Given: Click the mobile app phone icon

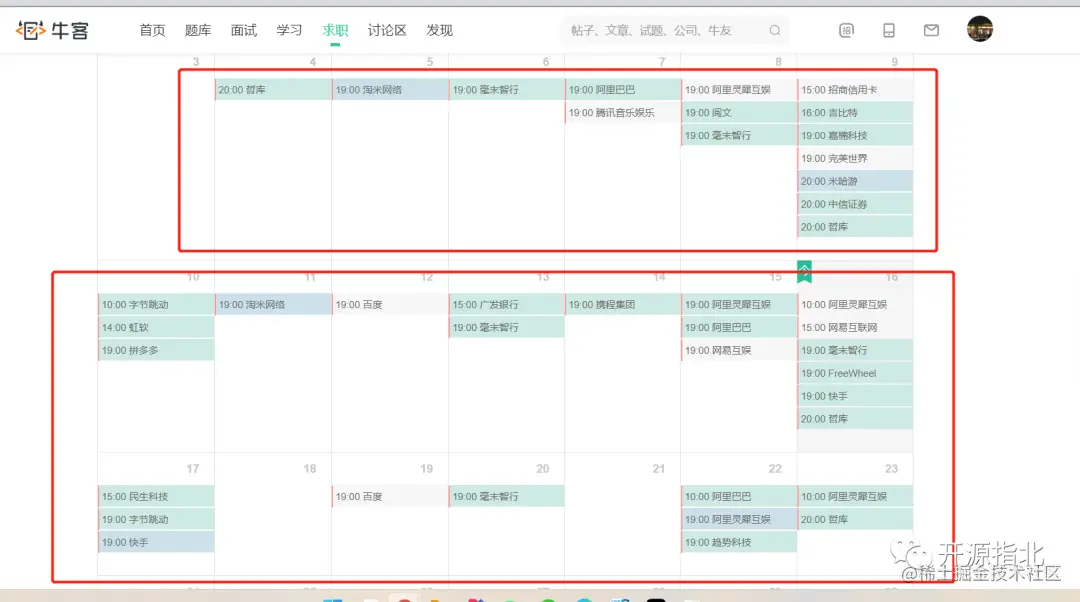Looking at the screenshot, I should click(x=889, y=30).
